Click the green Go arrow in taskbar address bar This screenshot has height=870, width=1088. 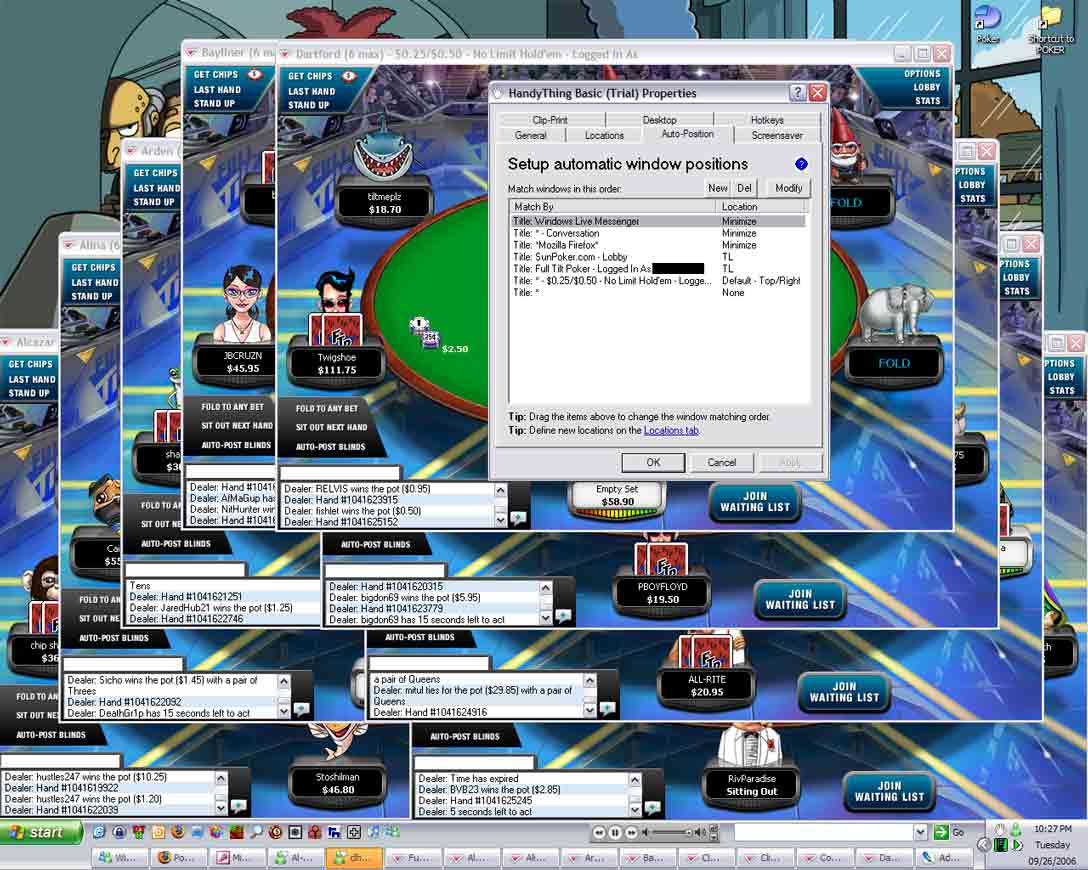point(941,833)
